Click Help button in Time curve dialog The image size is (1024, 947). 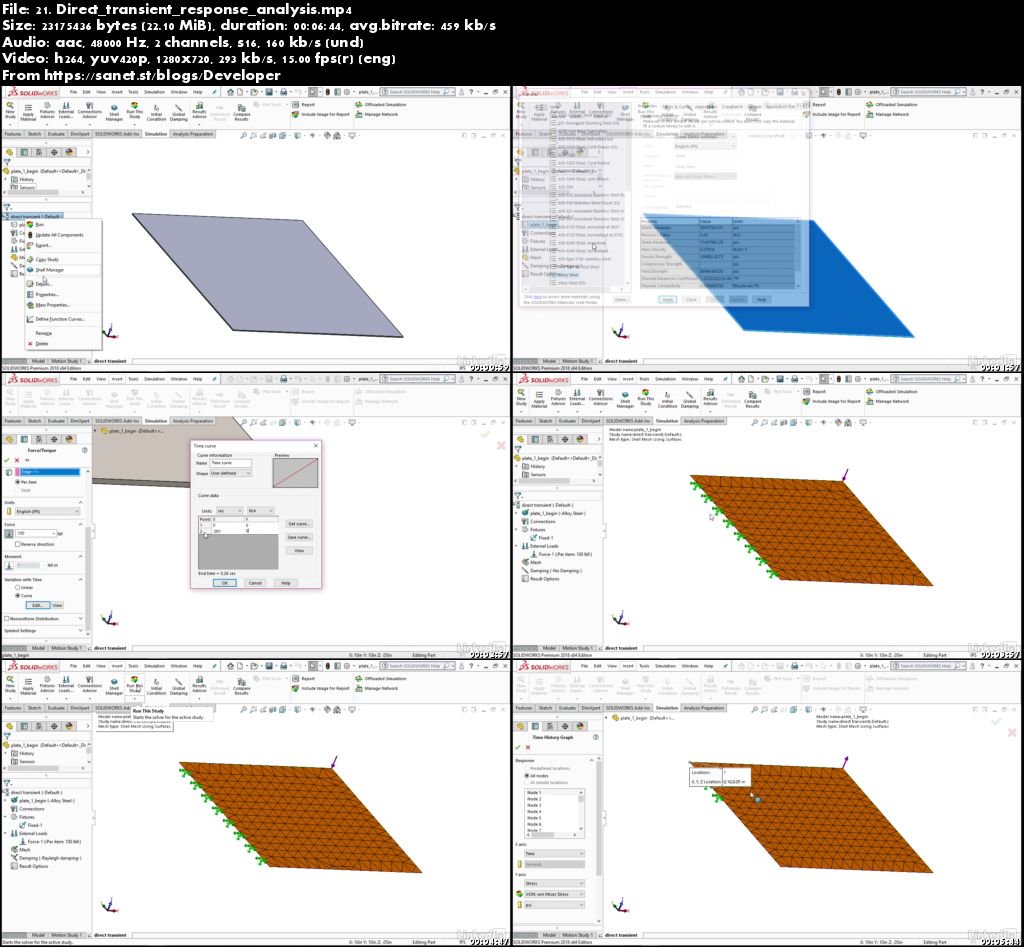pos(285,583)
